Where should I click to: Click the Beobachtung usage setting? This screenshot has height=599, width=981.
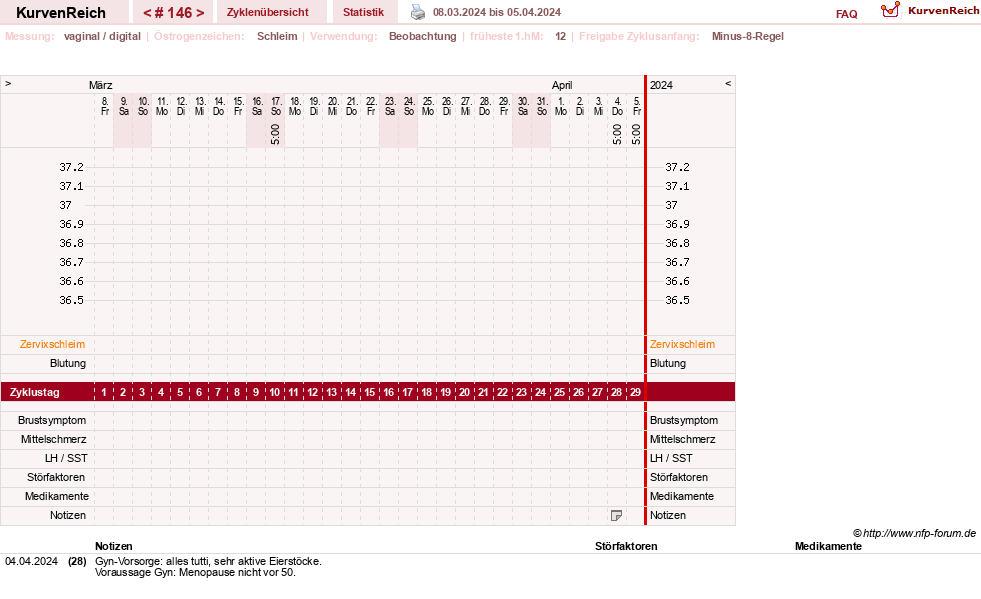422,36
